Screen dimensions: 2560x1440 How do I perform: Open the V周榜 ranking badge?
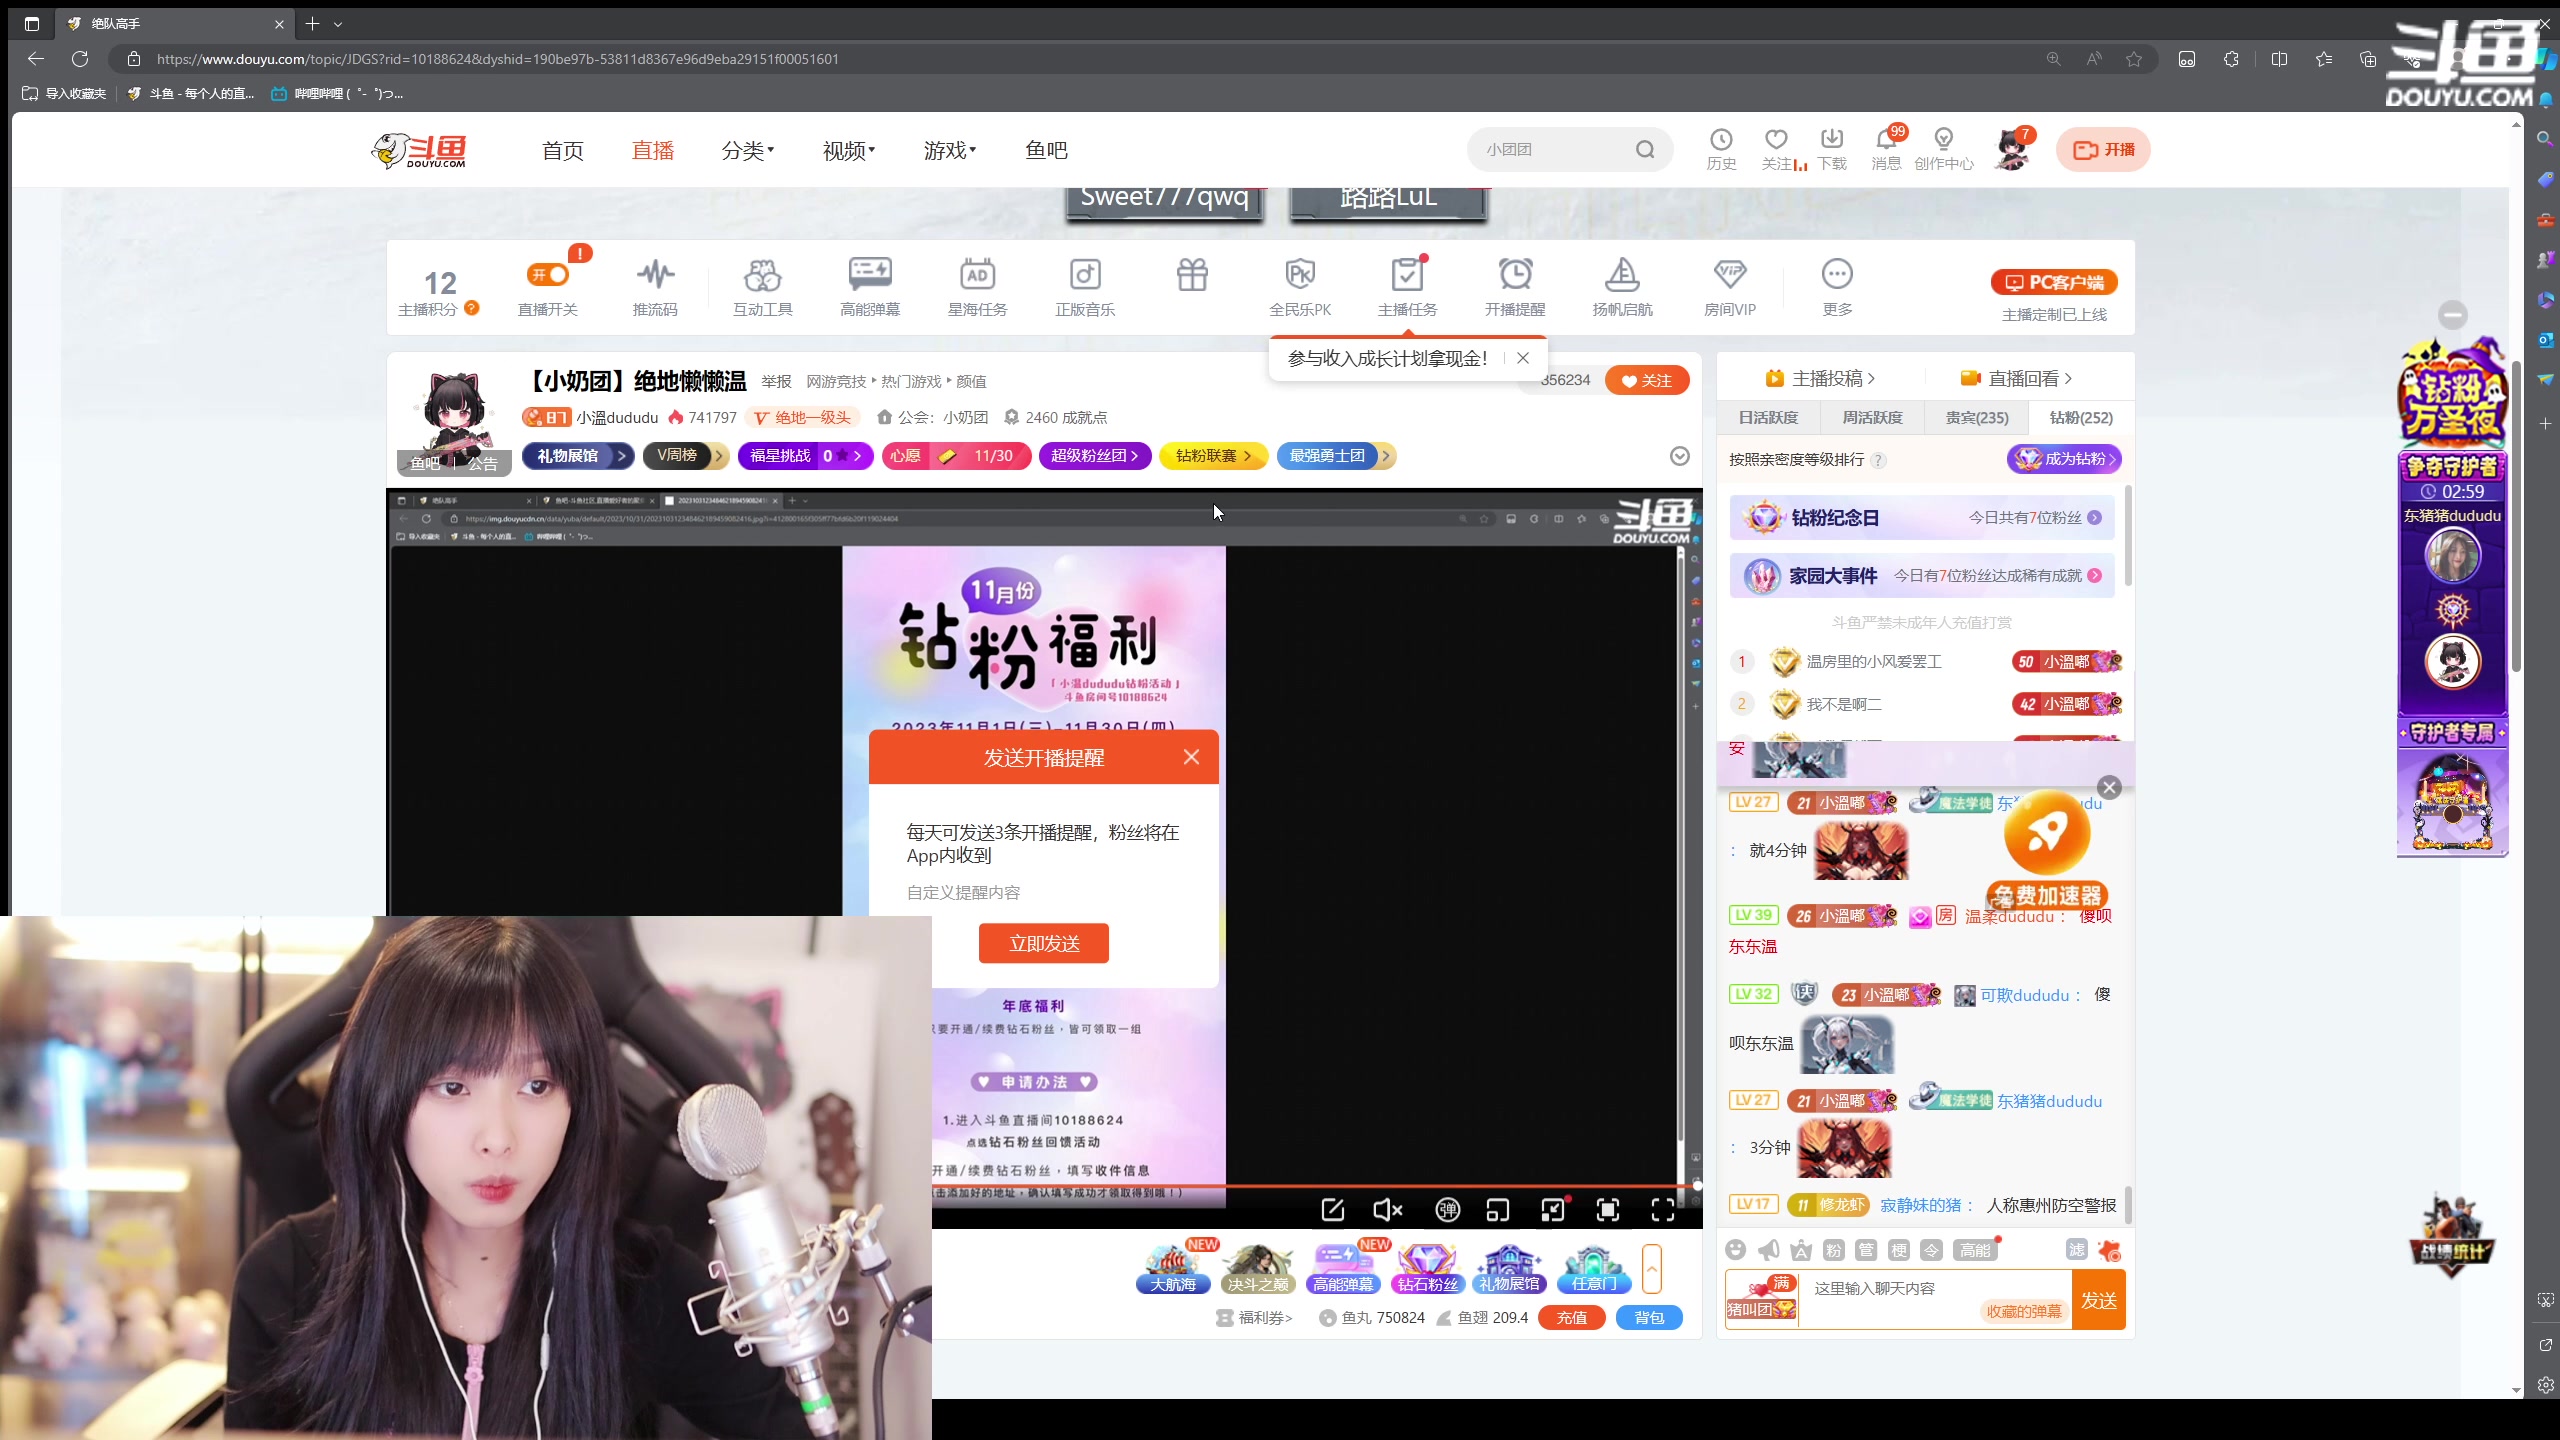click(x=686, y=456)
